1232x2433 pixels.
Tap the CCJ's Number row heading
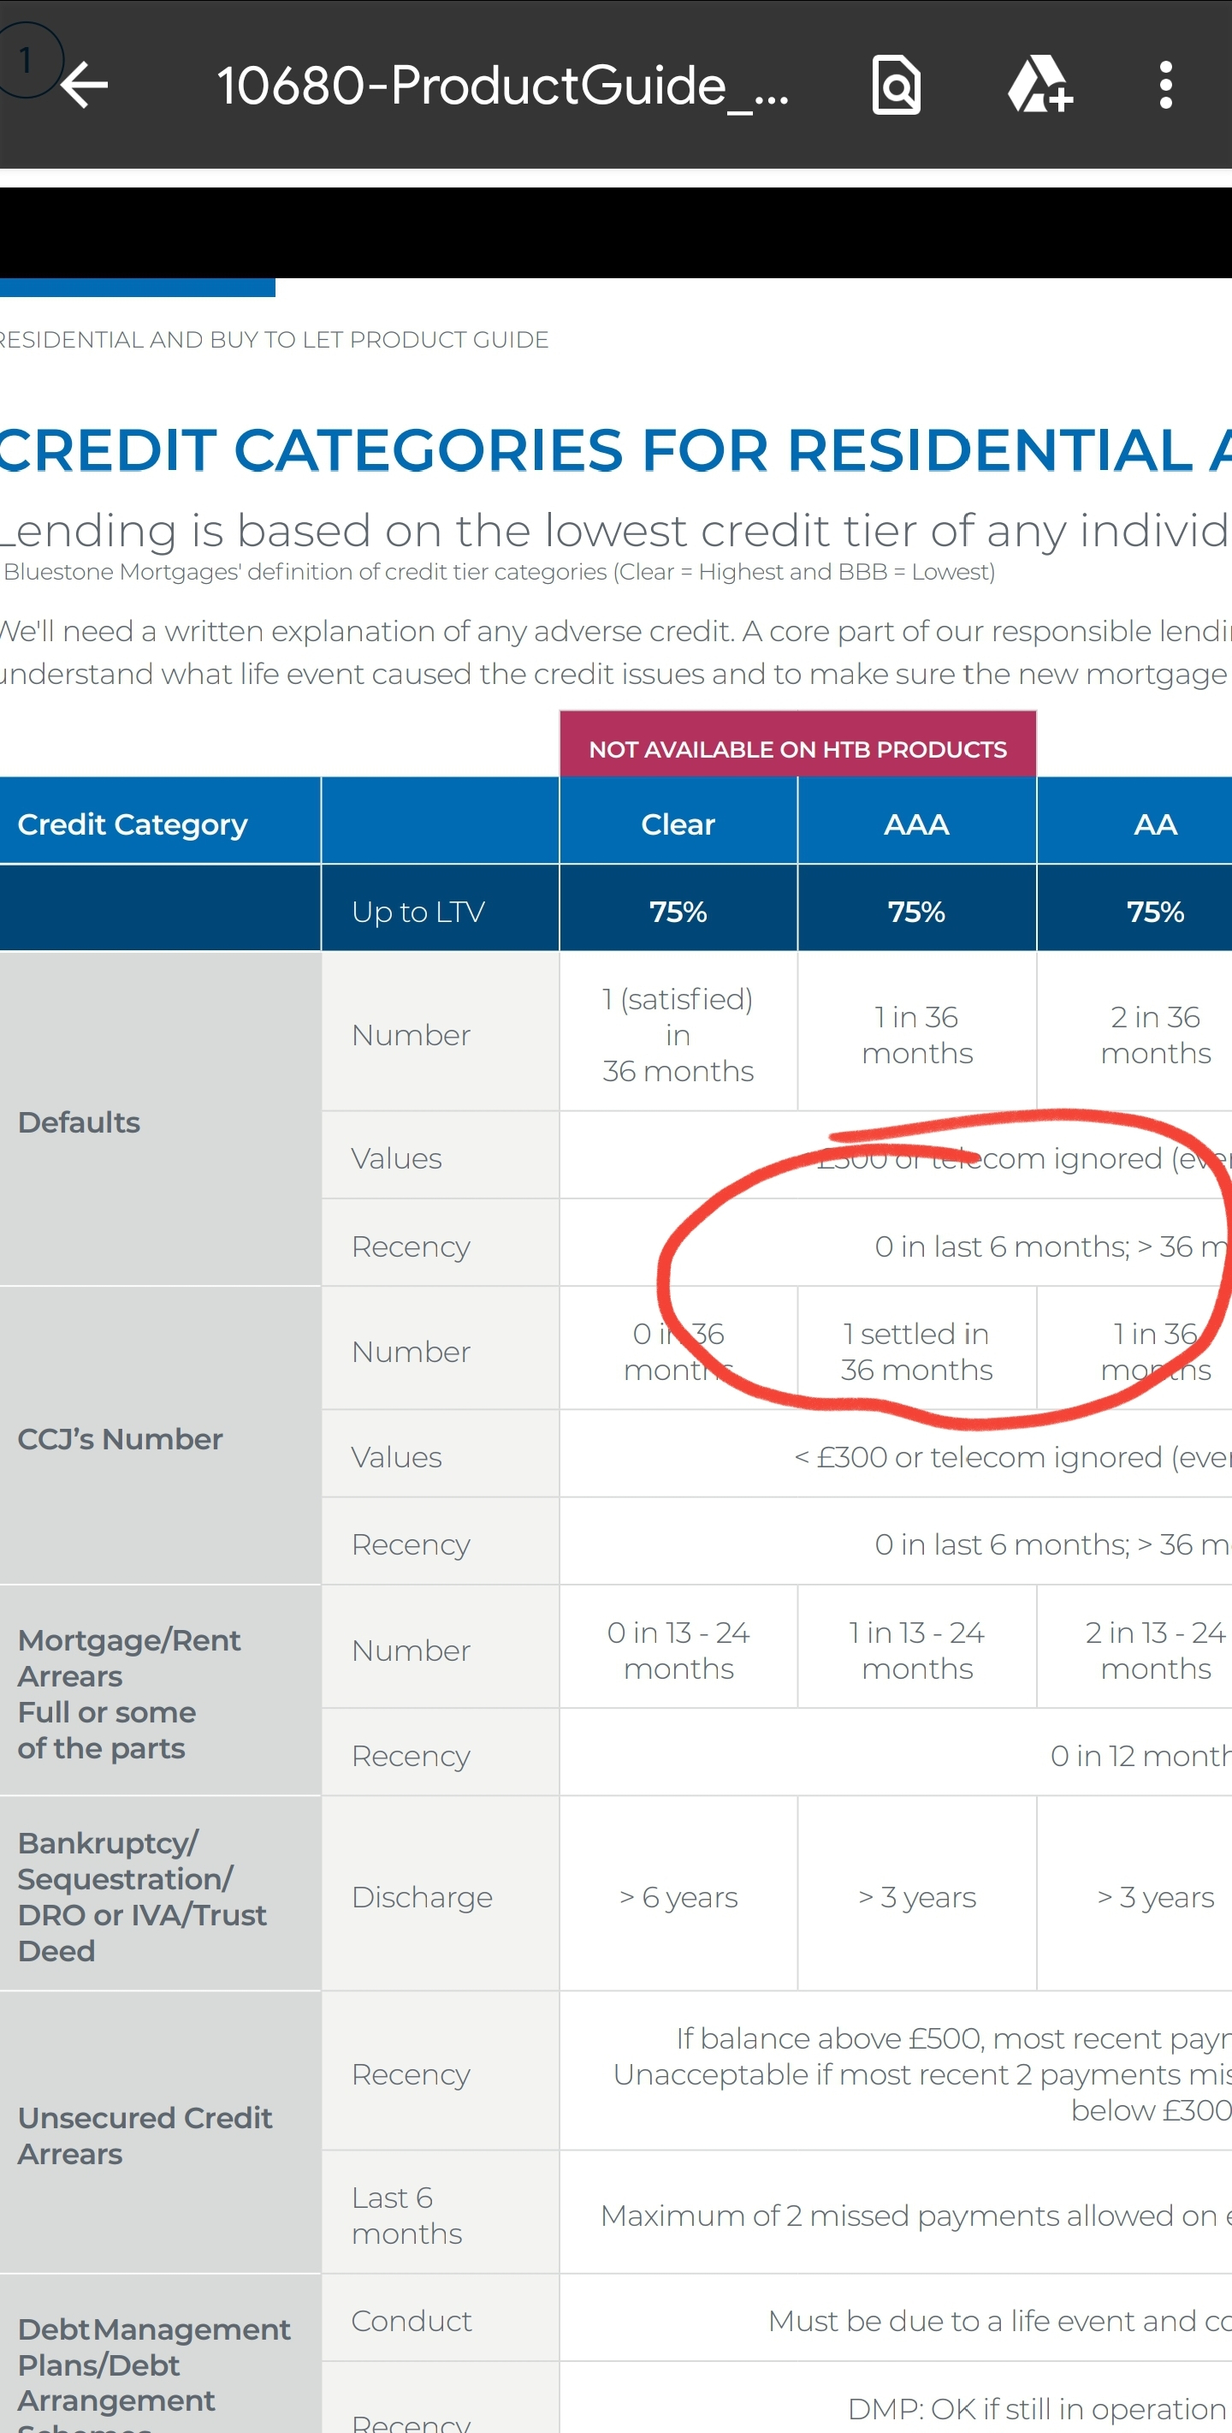120,1439
